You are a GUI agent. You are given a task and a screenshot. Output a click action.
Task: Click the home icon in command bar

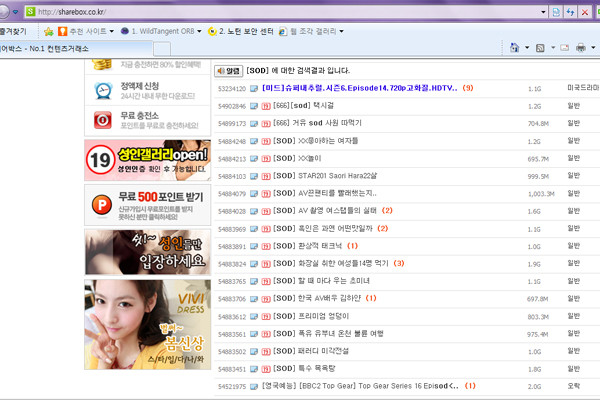515,47
